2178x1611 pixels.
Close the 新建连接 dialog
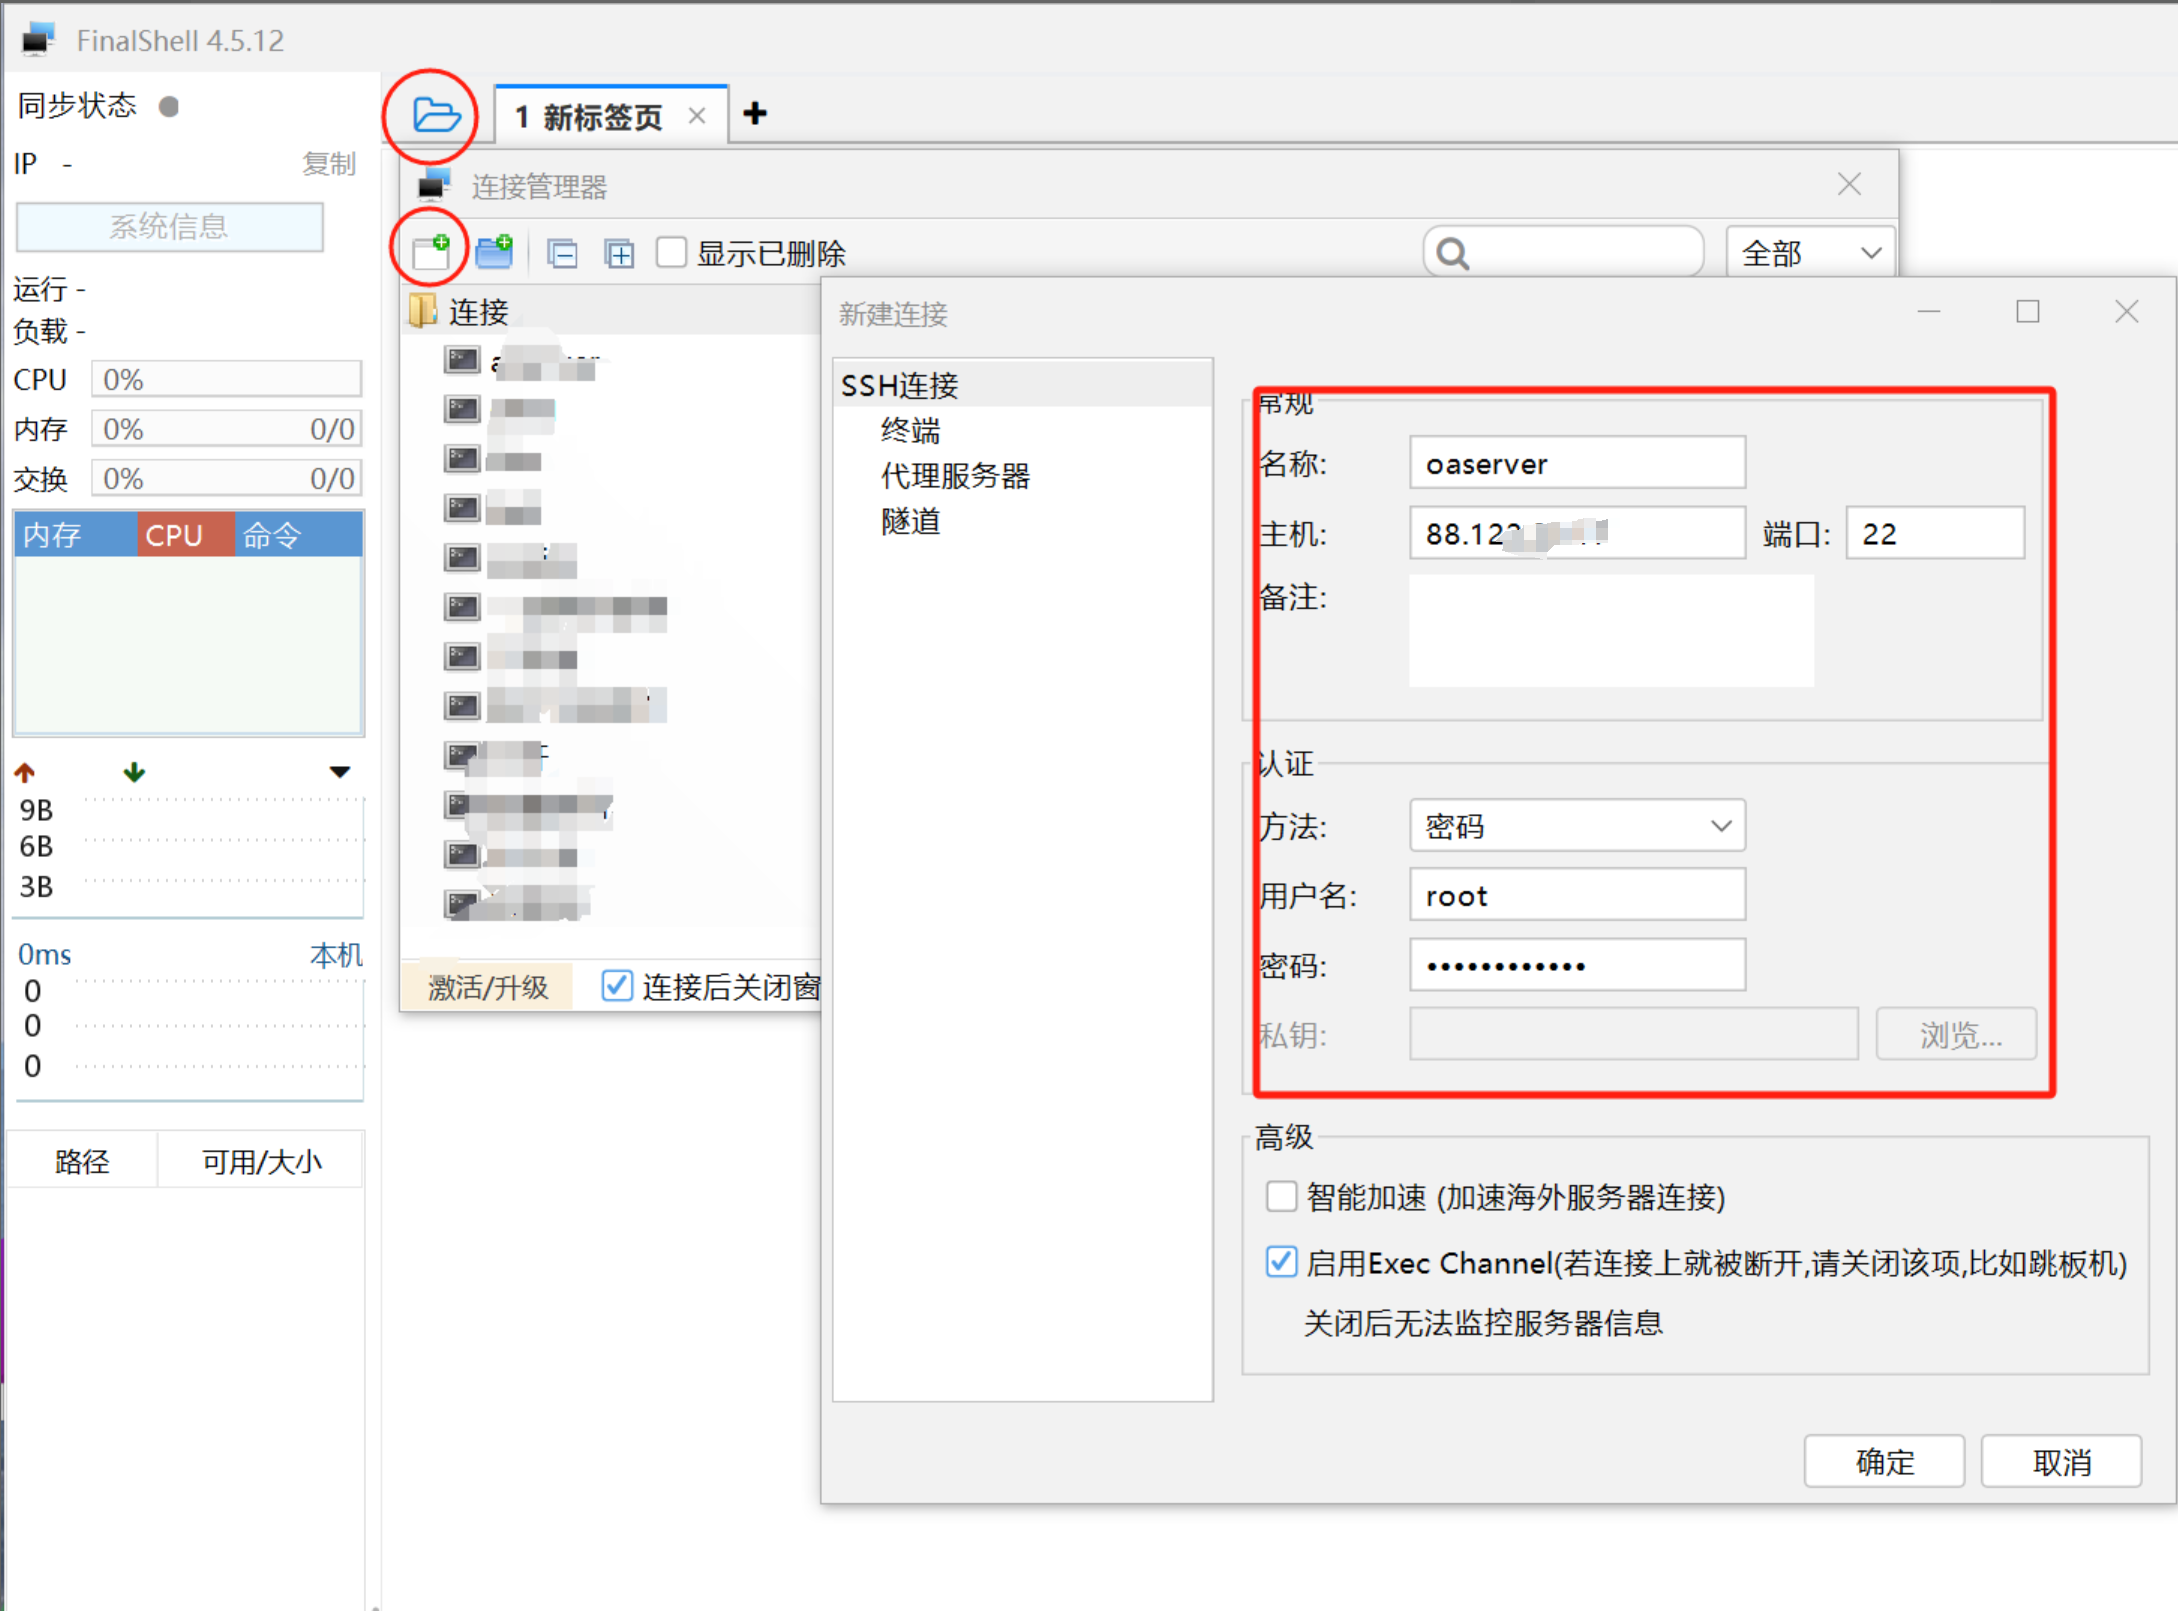[x=2126, y=312]
